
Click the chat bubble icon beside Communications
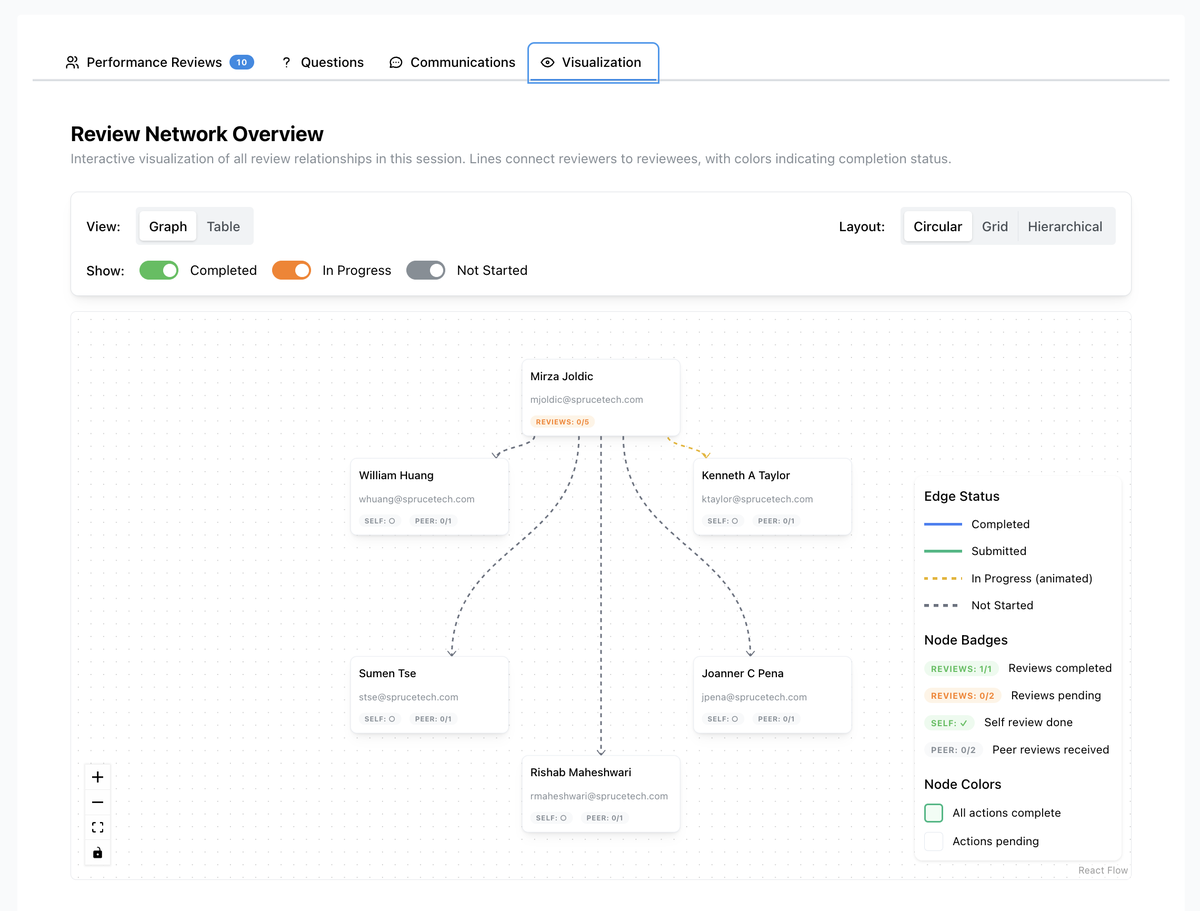(x=396, y=62)
